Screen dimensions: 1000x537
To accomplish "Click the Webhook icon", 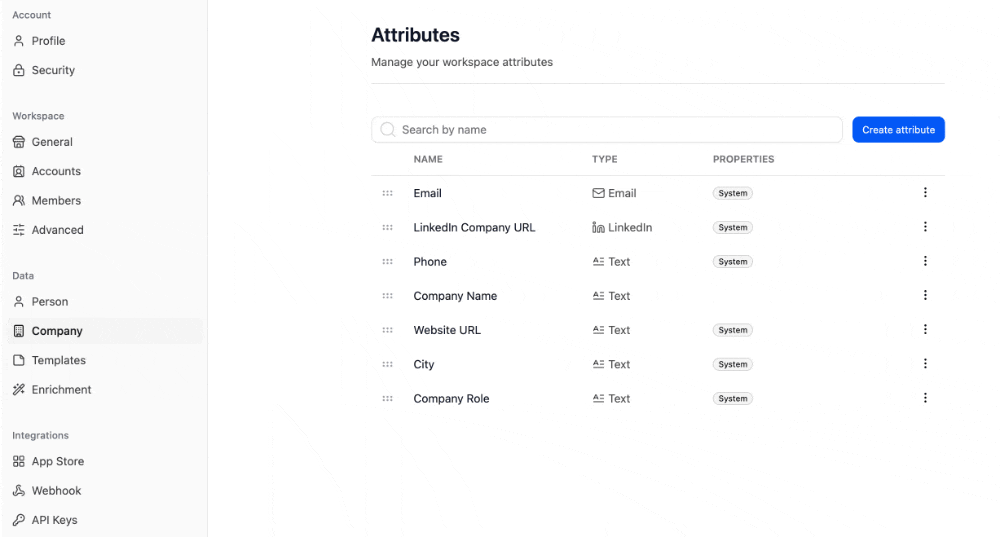I will 18,490.
